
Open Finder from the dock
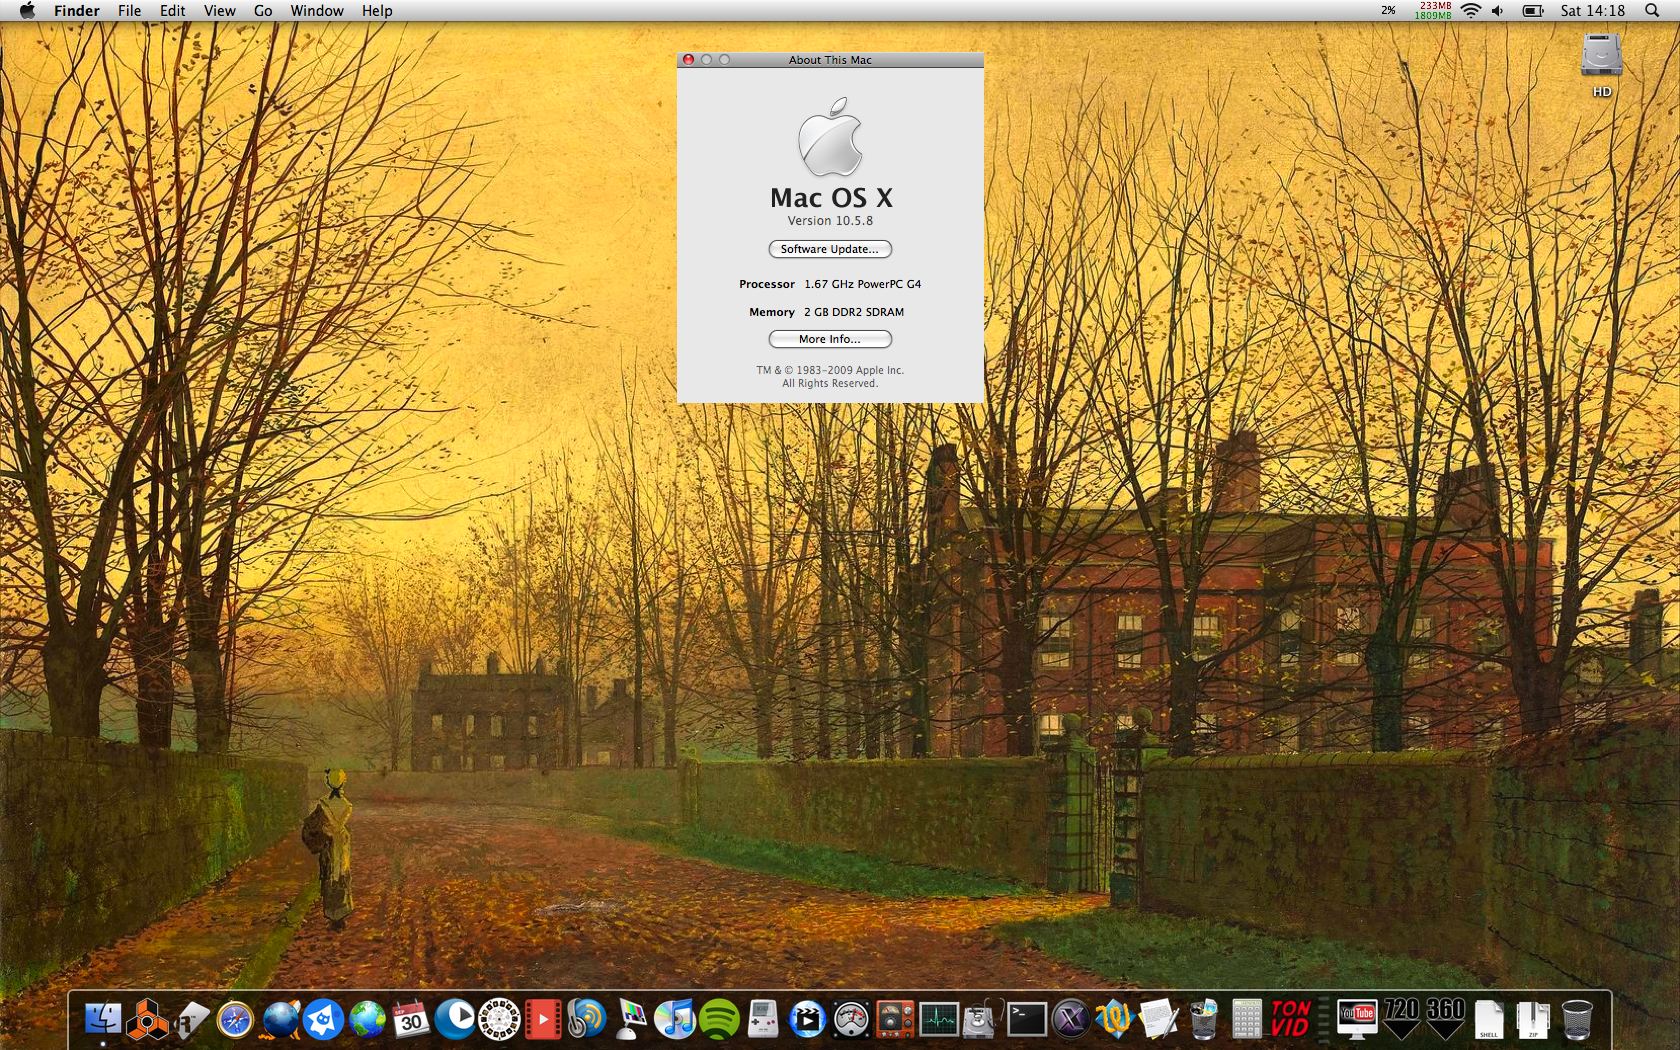103,1018
